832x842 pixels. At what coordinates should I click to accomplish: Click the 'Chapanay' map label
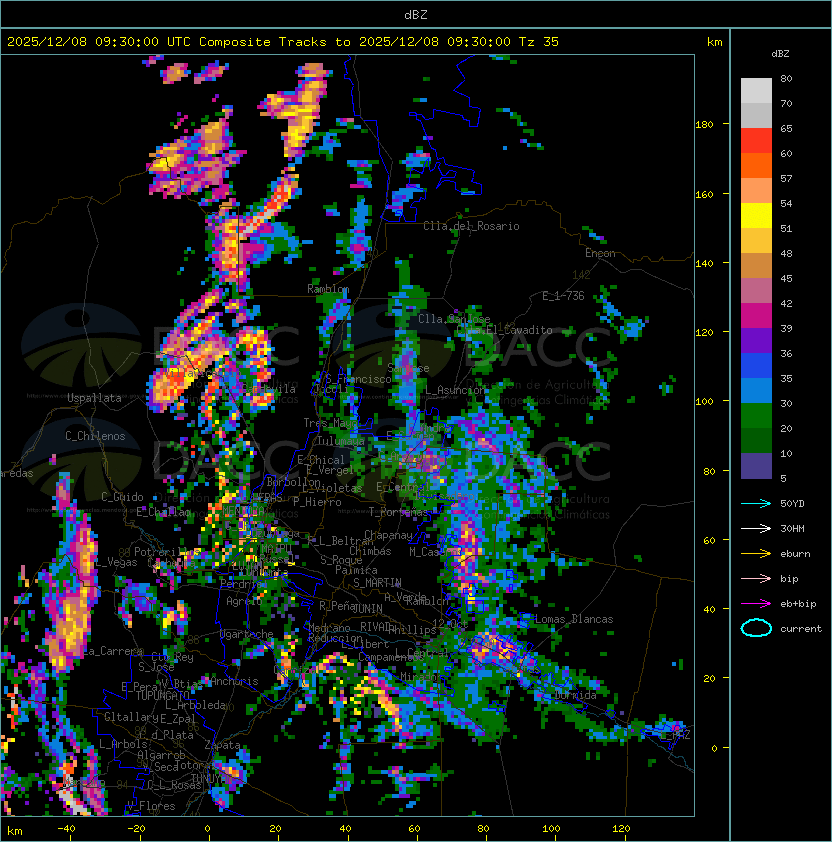click(x=388, y=535)
